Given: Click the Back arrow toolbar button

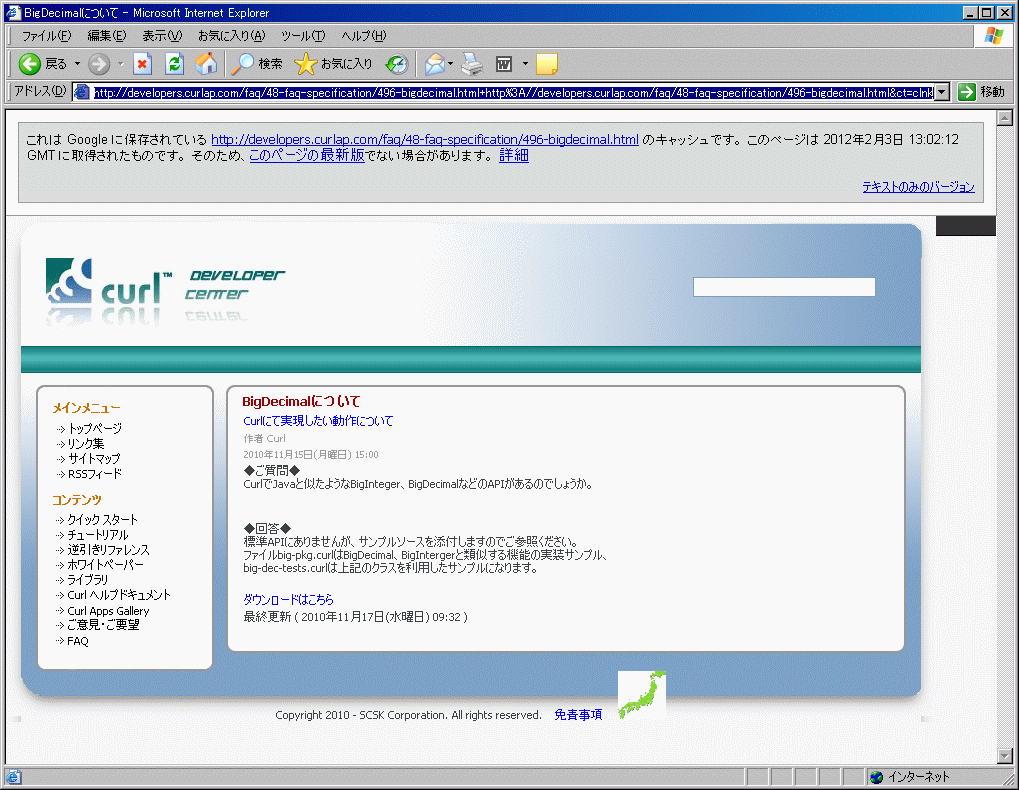Looking at the screenshot, I should click(x=31, y=64).
